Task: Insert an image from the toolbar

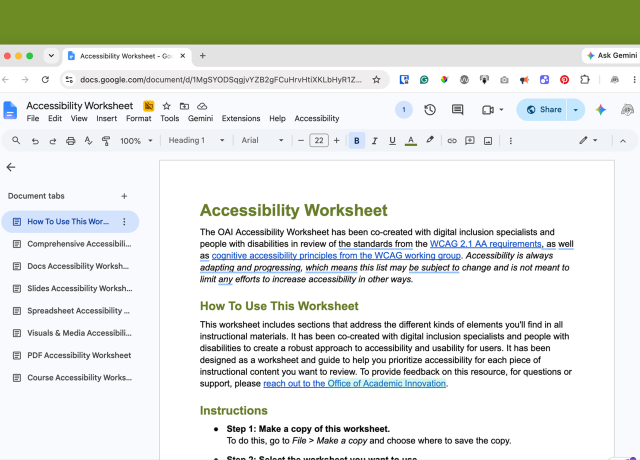Action: click(x=488, y=141)
